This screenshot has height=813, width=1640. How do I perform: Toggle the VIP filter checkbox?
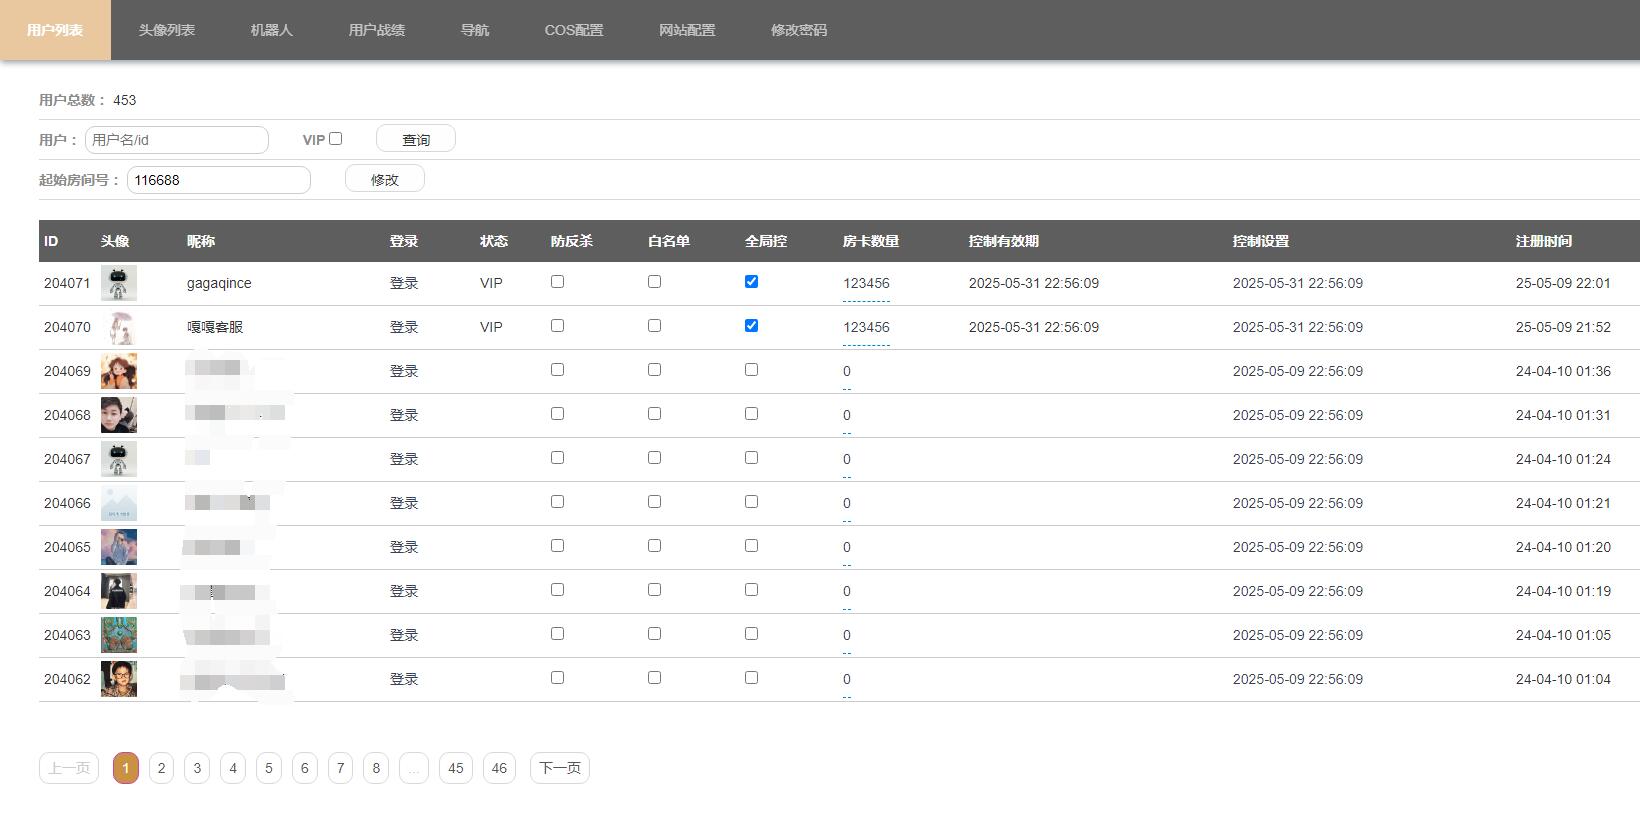point(336,139)
